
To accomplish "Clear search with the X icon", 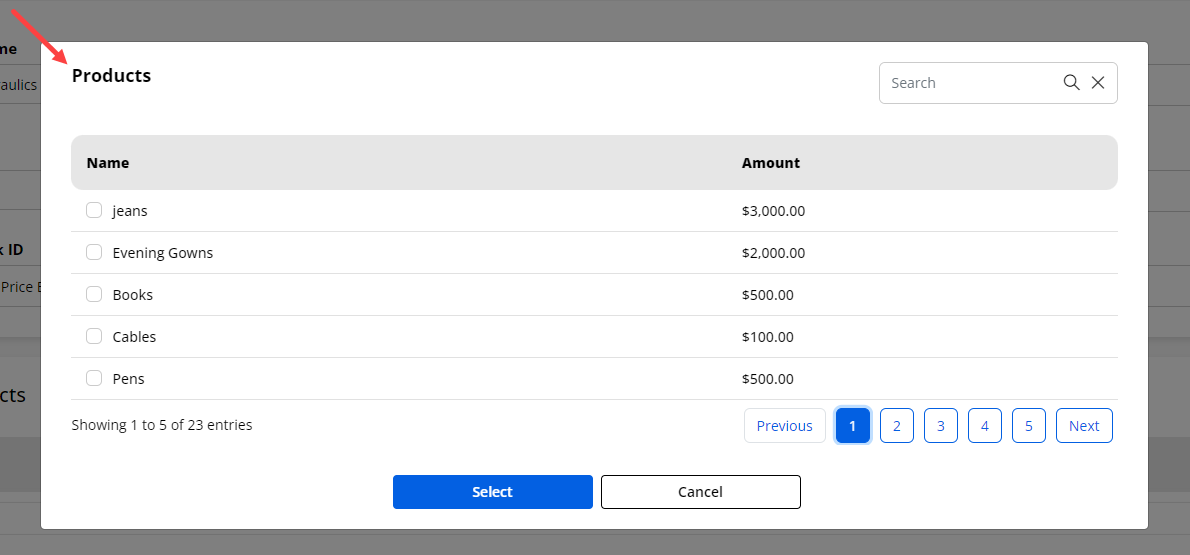I will (1098, 83).
